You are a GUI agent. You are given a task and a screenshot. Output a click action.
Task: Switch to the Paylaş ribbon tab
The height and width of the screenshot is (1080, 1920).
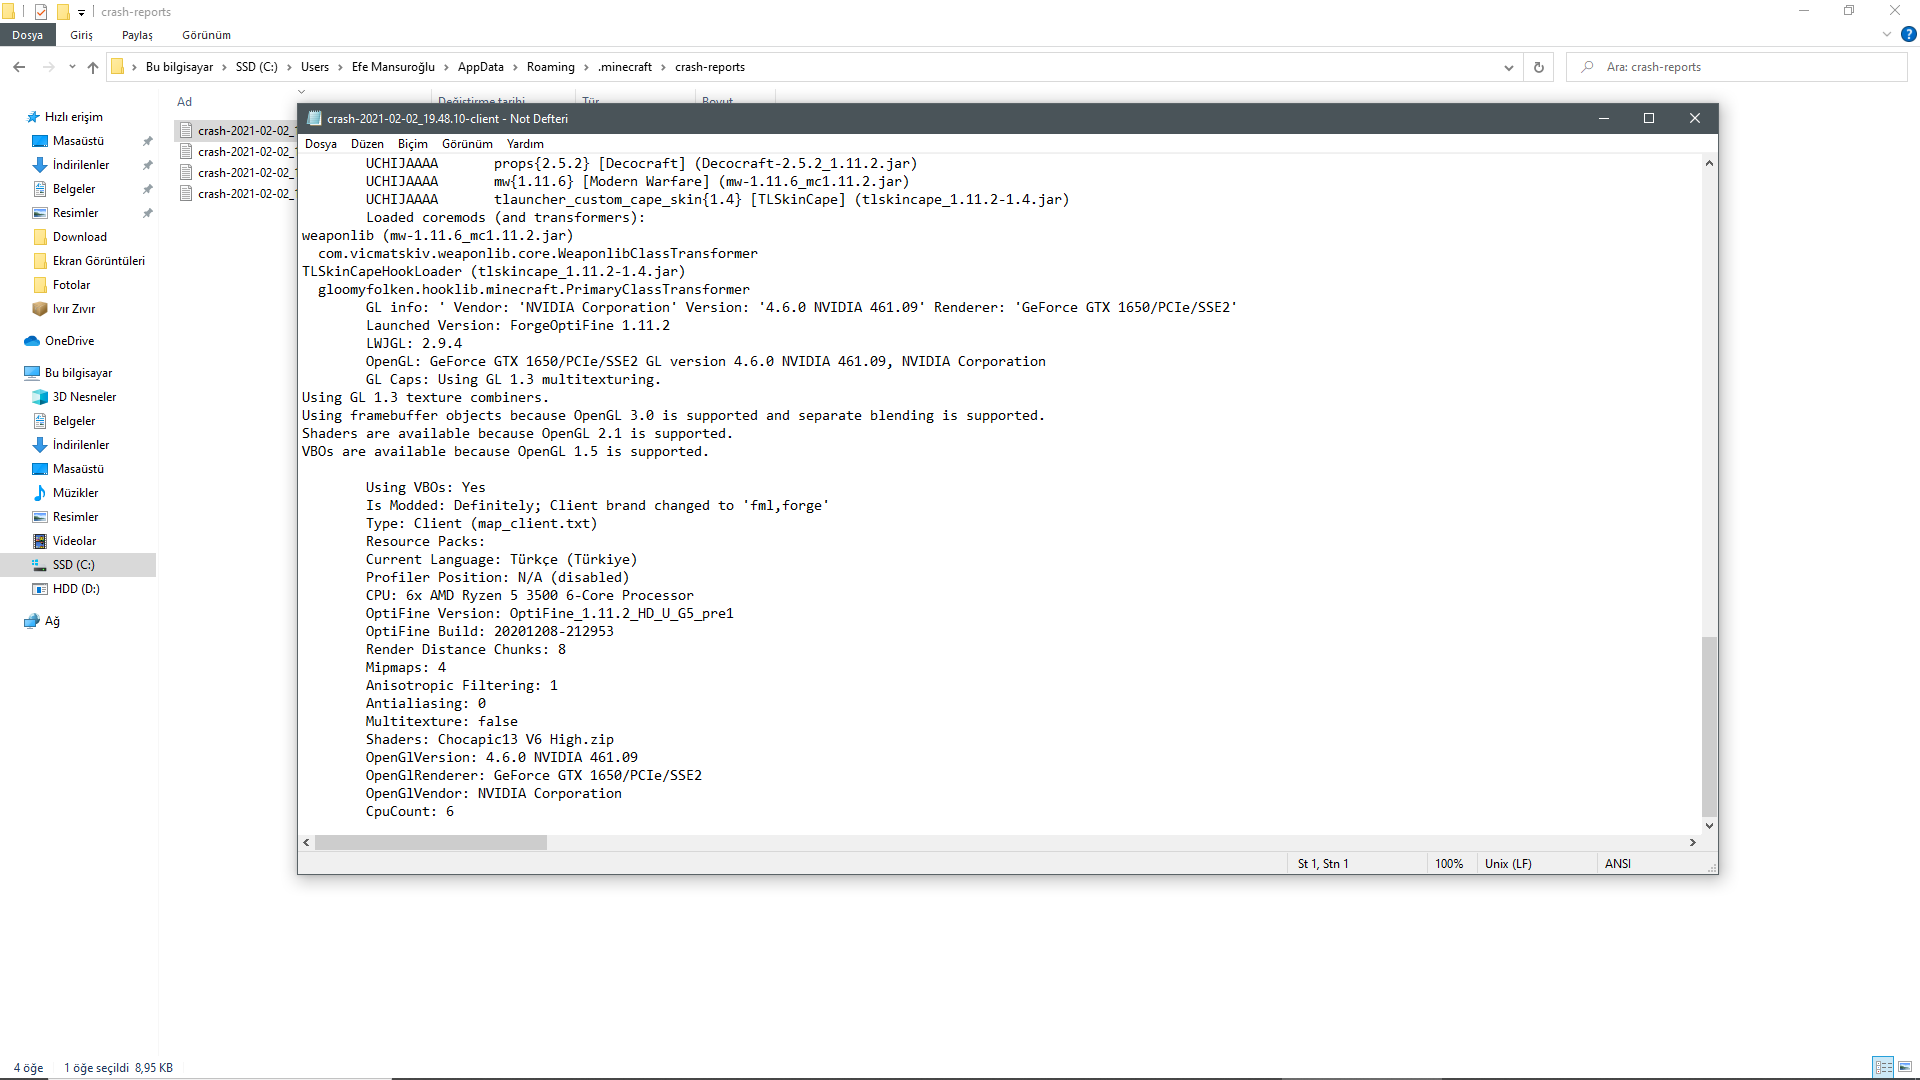point(138,35)
